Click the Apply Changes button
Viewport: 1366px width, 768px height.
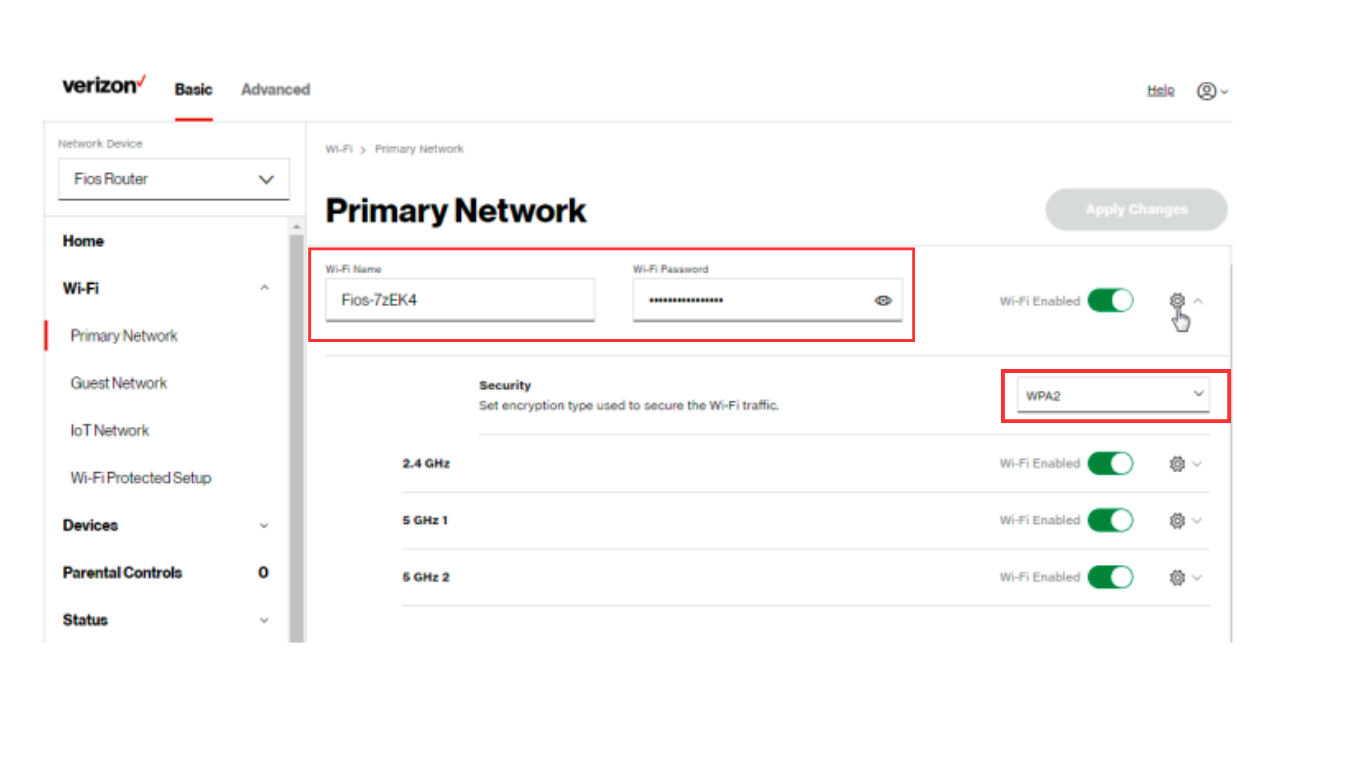(x=1136, y=210)
